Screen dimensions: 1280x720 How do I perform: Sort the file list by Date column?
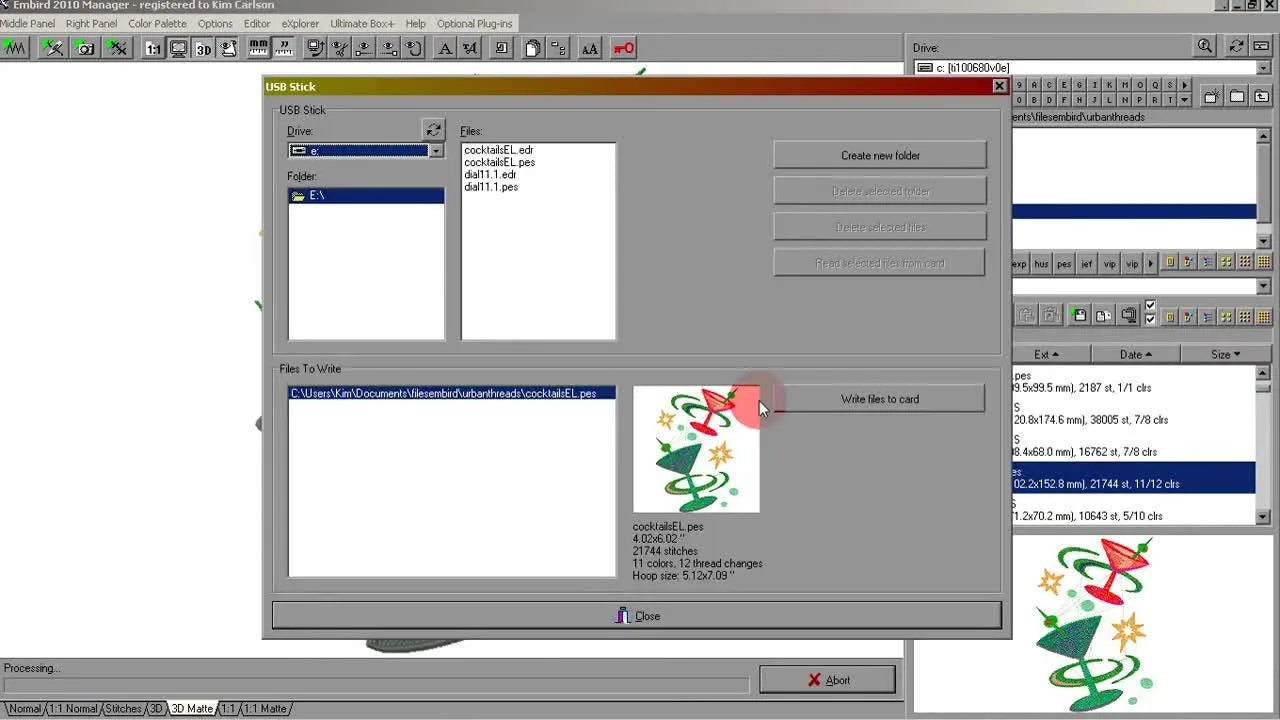click(1136, 354)
